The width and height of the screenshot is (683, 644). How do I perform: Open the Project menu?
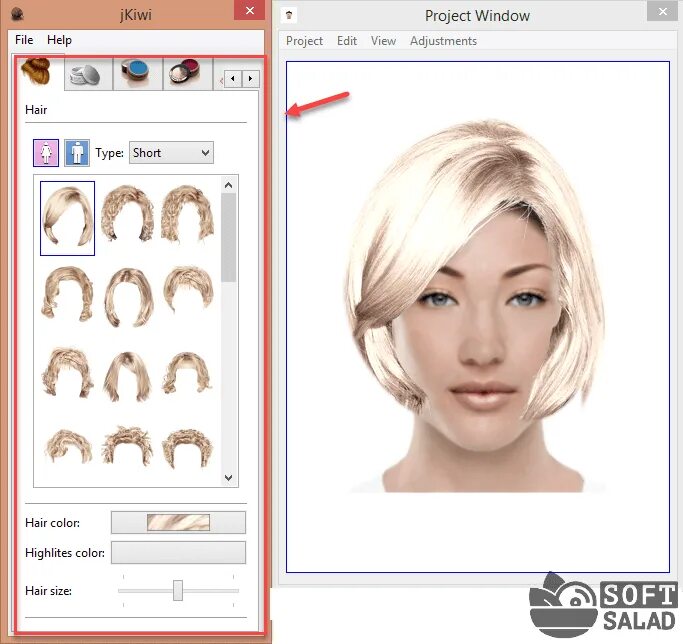304,41
